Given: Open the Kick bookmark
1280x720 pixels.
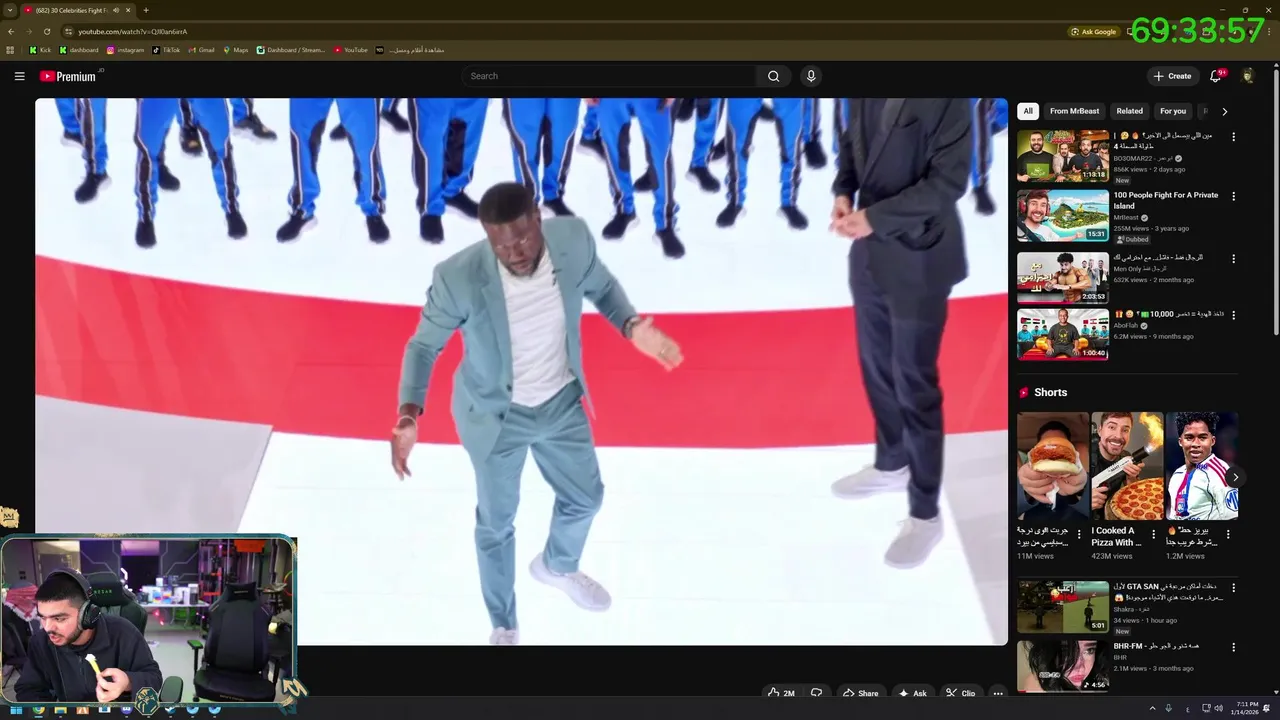Looking at the screenshot, I should click(x=40, y=50).
